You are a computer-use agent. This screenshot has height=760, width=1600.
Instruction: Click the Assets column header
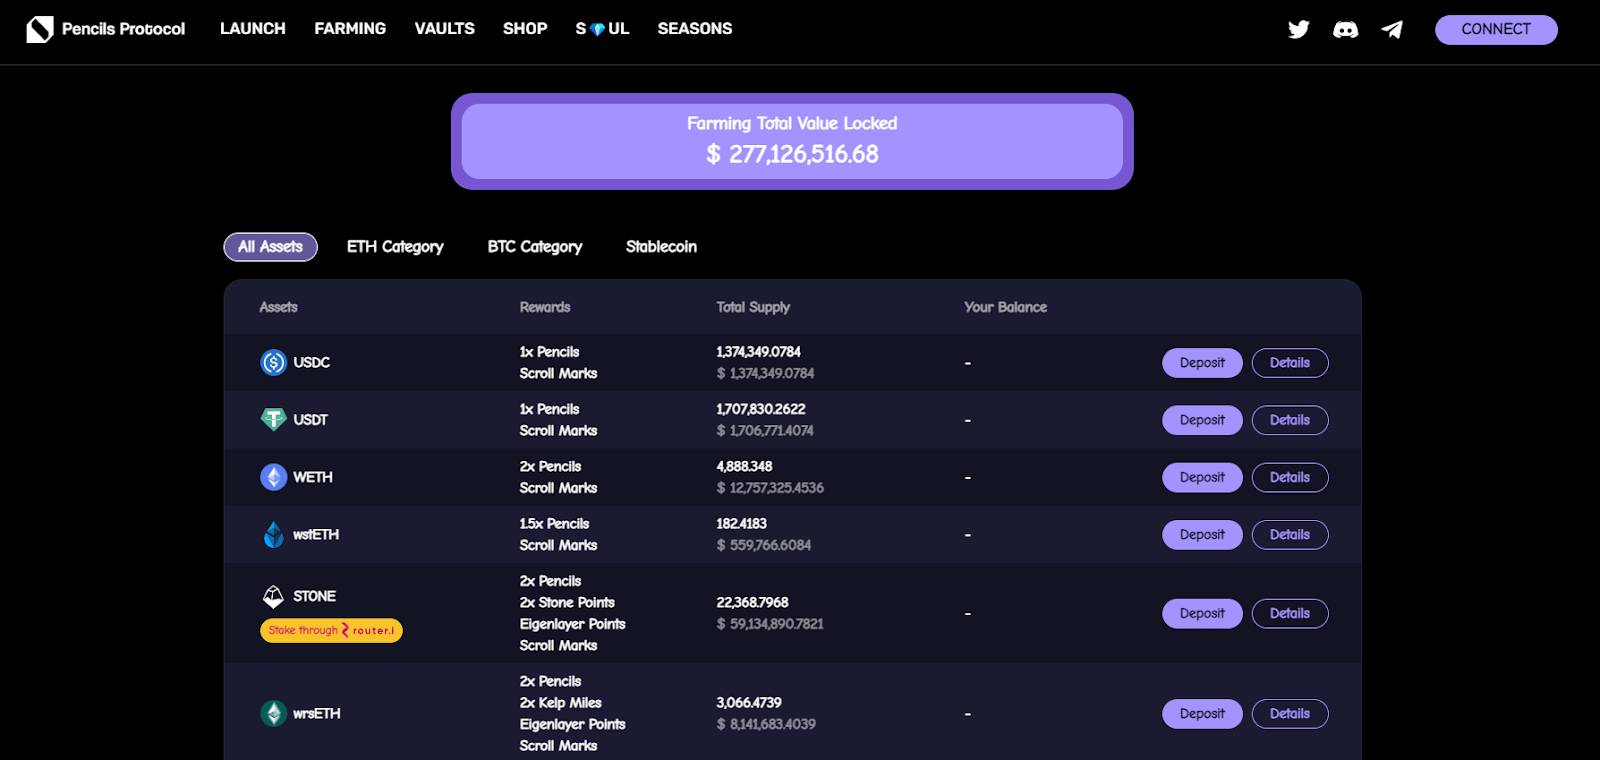[x=278, y=307]
